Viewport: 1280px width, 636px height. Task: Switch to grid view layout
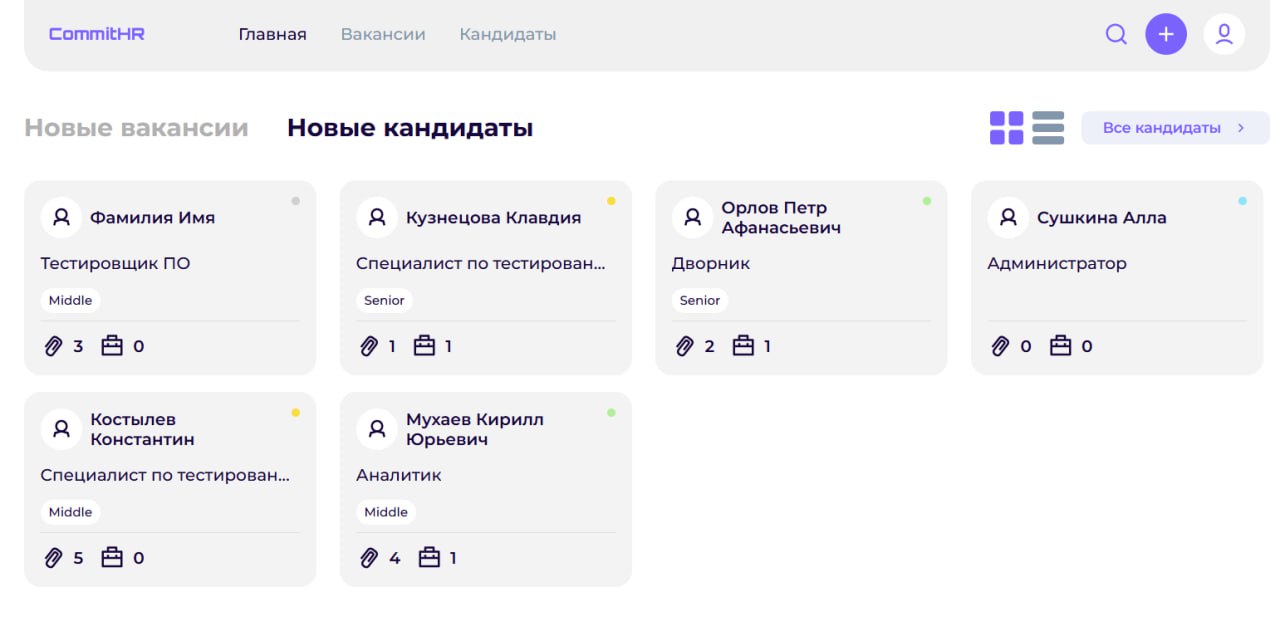click(x=1006, y=128)
